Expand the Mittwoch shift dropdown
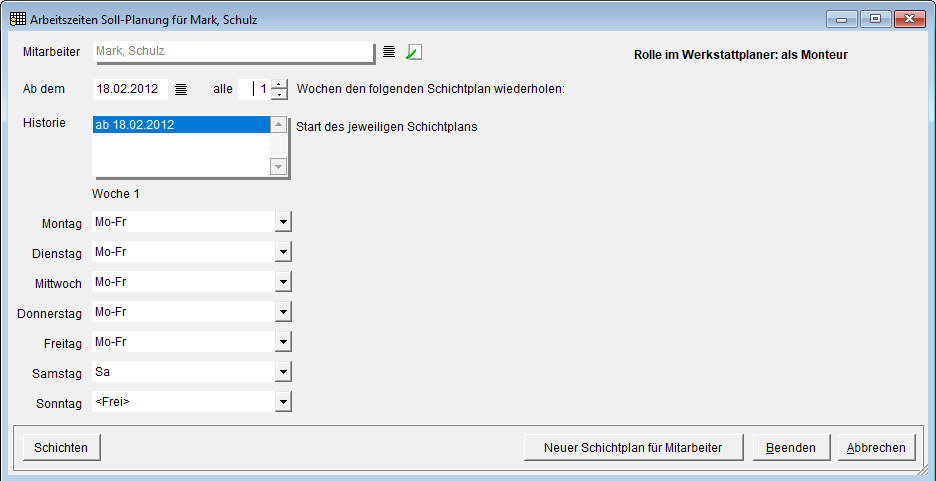This screenshot has height=481, width=936. [284, 282]
